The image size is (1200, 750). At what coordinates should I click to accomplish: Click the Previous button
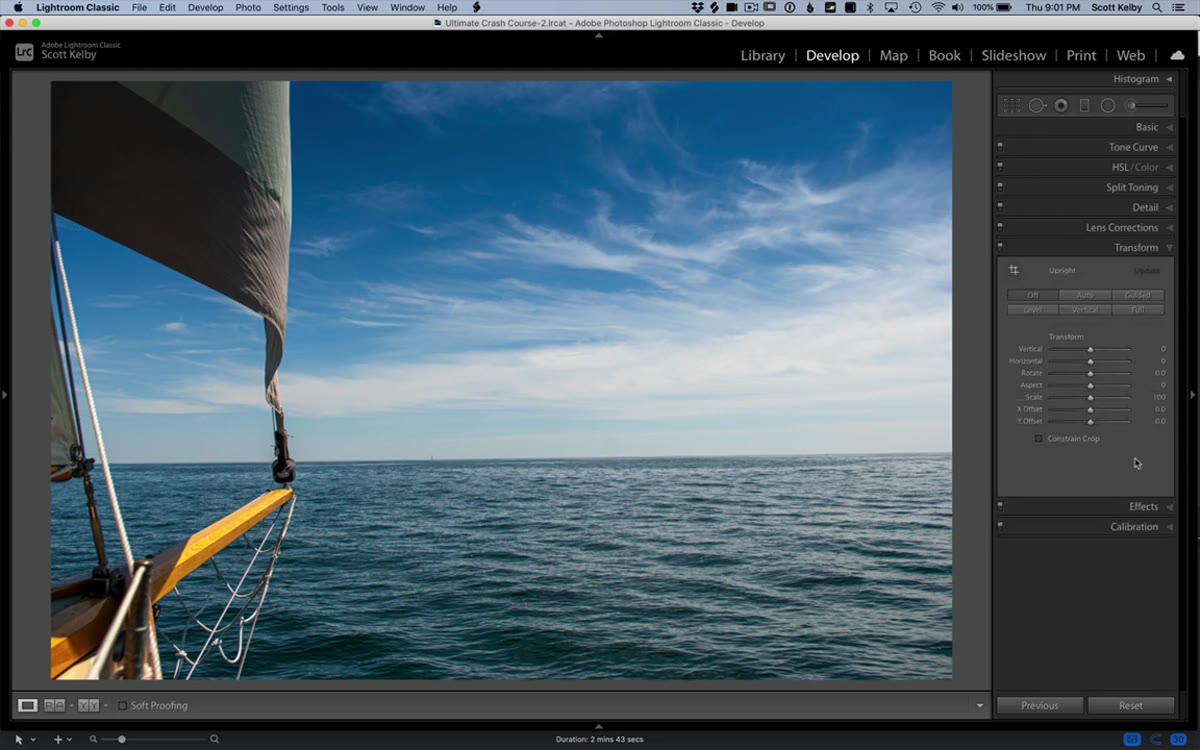1040,705
